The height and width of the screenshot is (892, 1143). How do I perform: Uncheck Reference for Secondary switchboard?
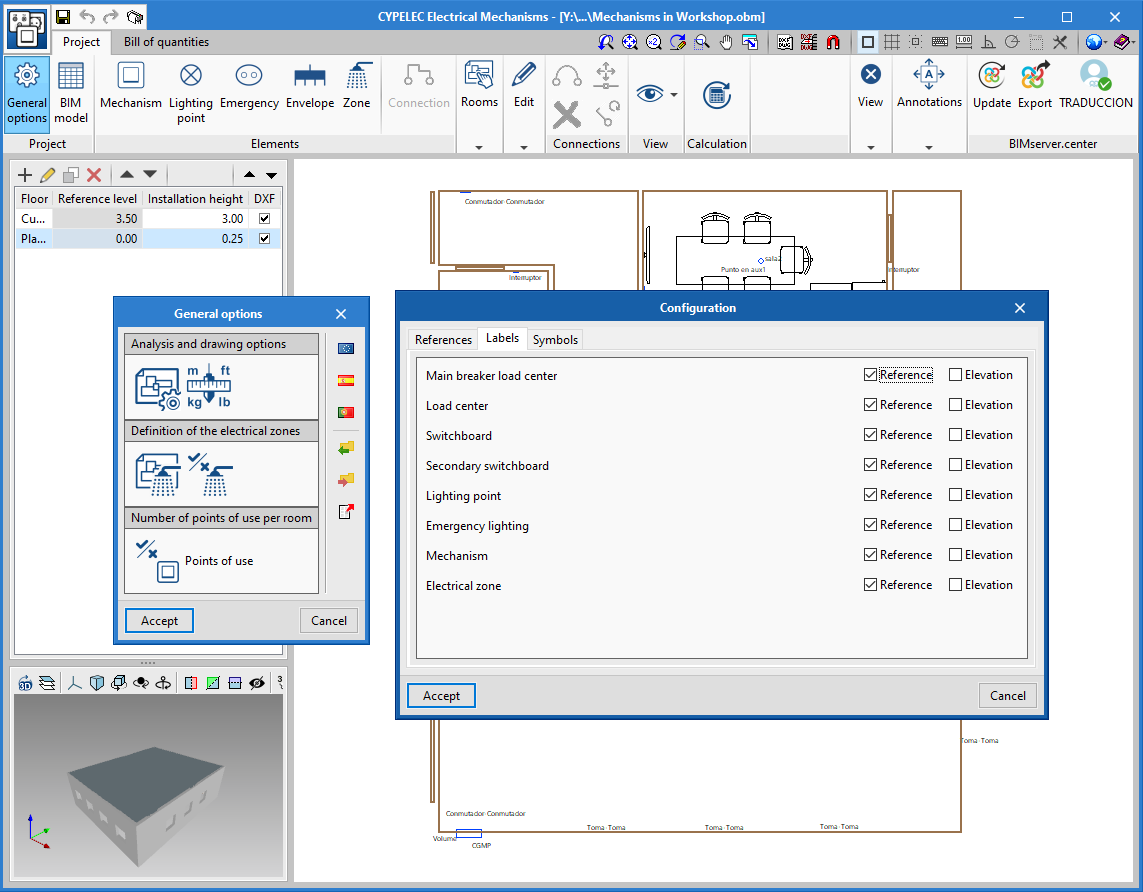coord(870,464)
